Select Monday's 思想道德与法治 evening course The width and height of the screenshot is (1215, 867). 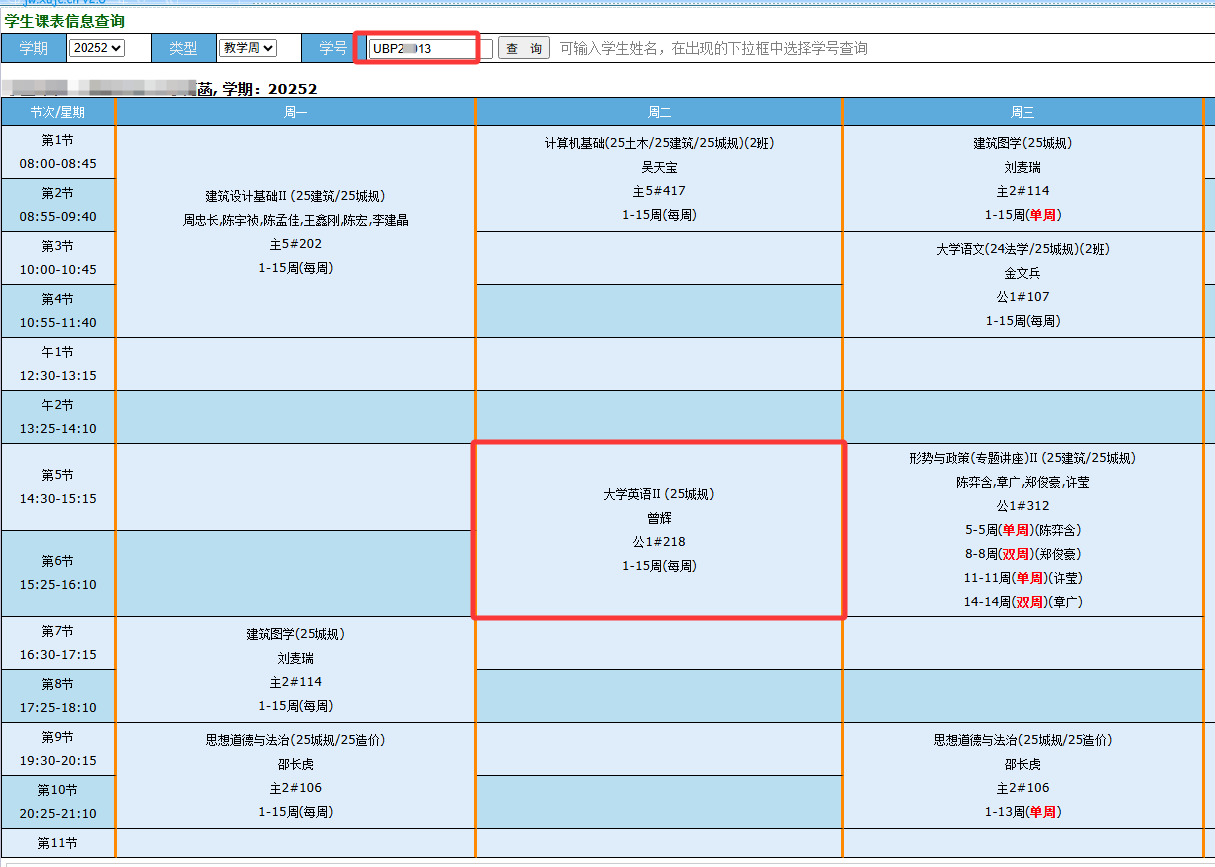point(296,775)
